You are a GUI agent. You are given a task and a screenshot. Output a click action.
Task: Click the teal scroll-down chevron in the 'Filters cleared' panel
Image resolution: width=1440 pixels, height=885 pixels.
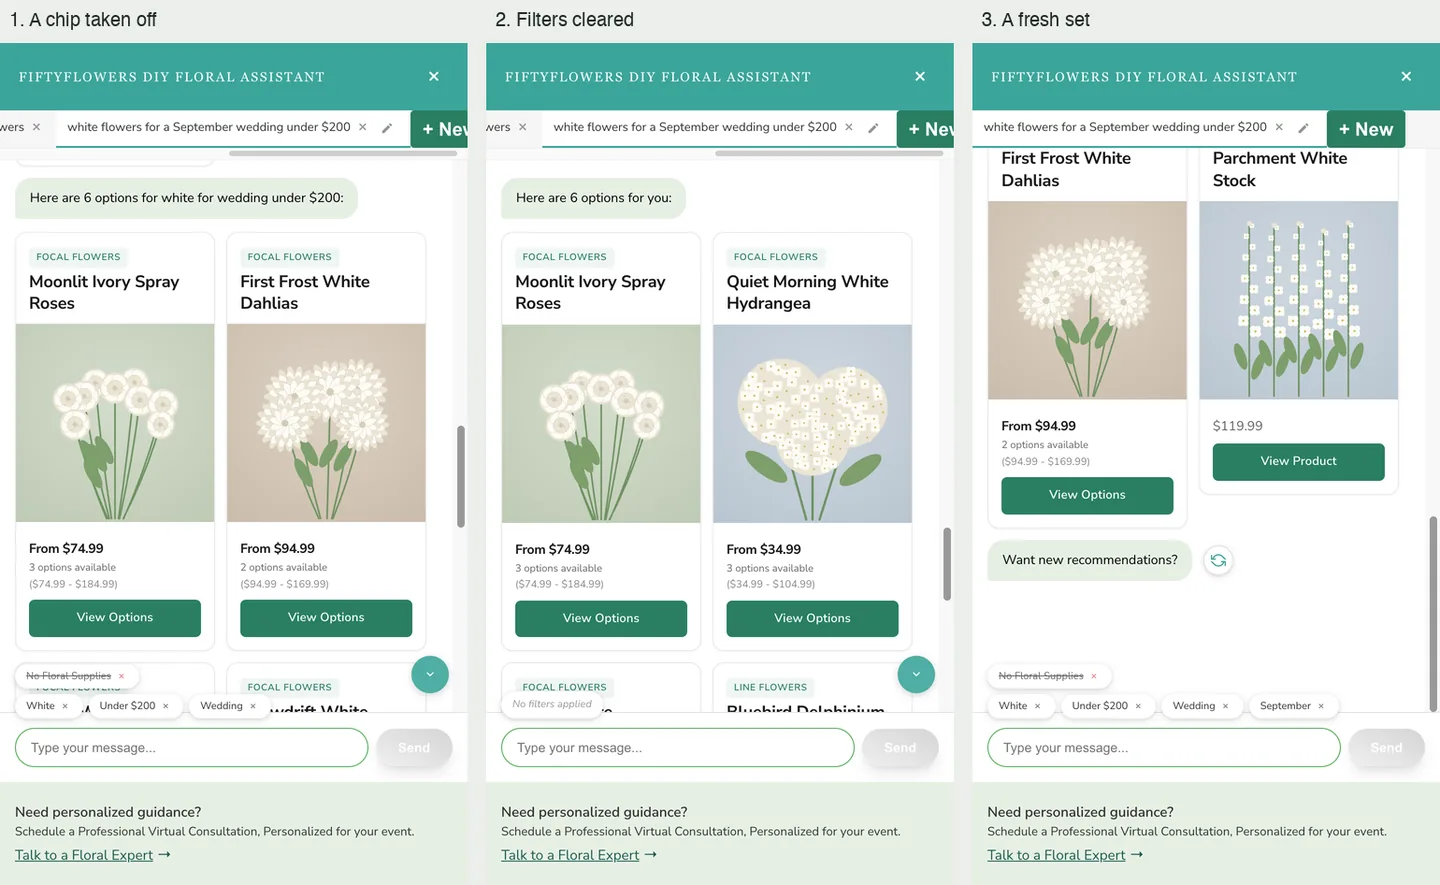916,674
